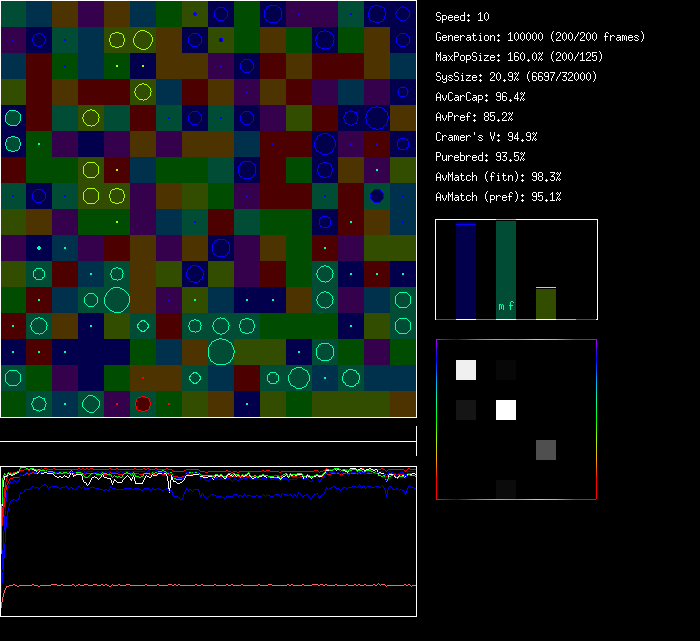The height and width of the screenshot is (641, 700).
Task: Click the AvPref 85.2% statistic
Action: coord(474,117)
